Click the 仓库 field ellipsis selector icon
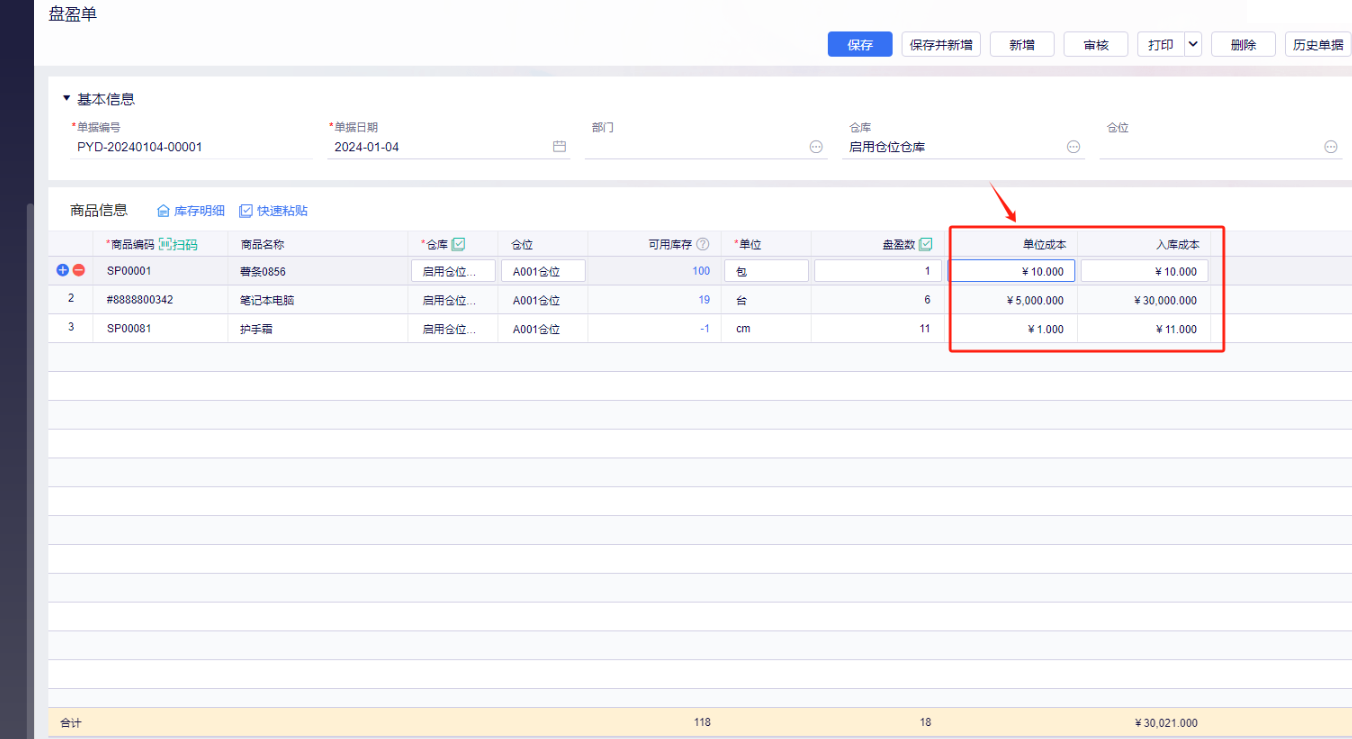Screen dimensions: 1352x739 tap(1073, 147)
